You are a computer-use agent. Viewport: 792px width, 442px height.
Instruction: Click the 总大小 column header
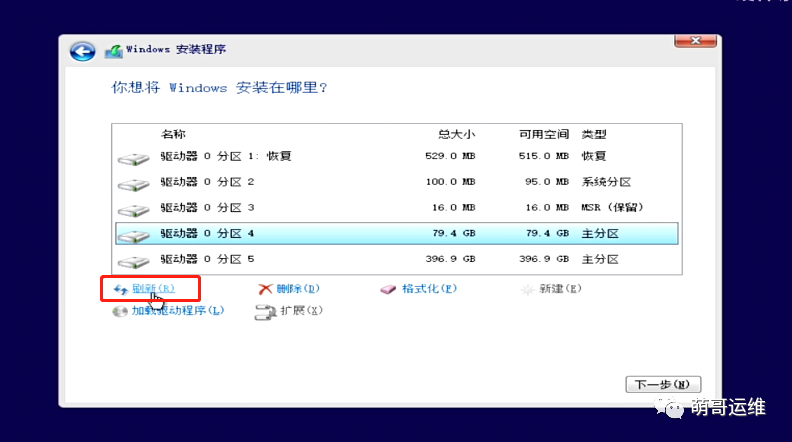tap(456, 134)
